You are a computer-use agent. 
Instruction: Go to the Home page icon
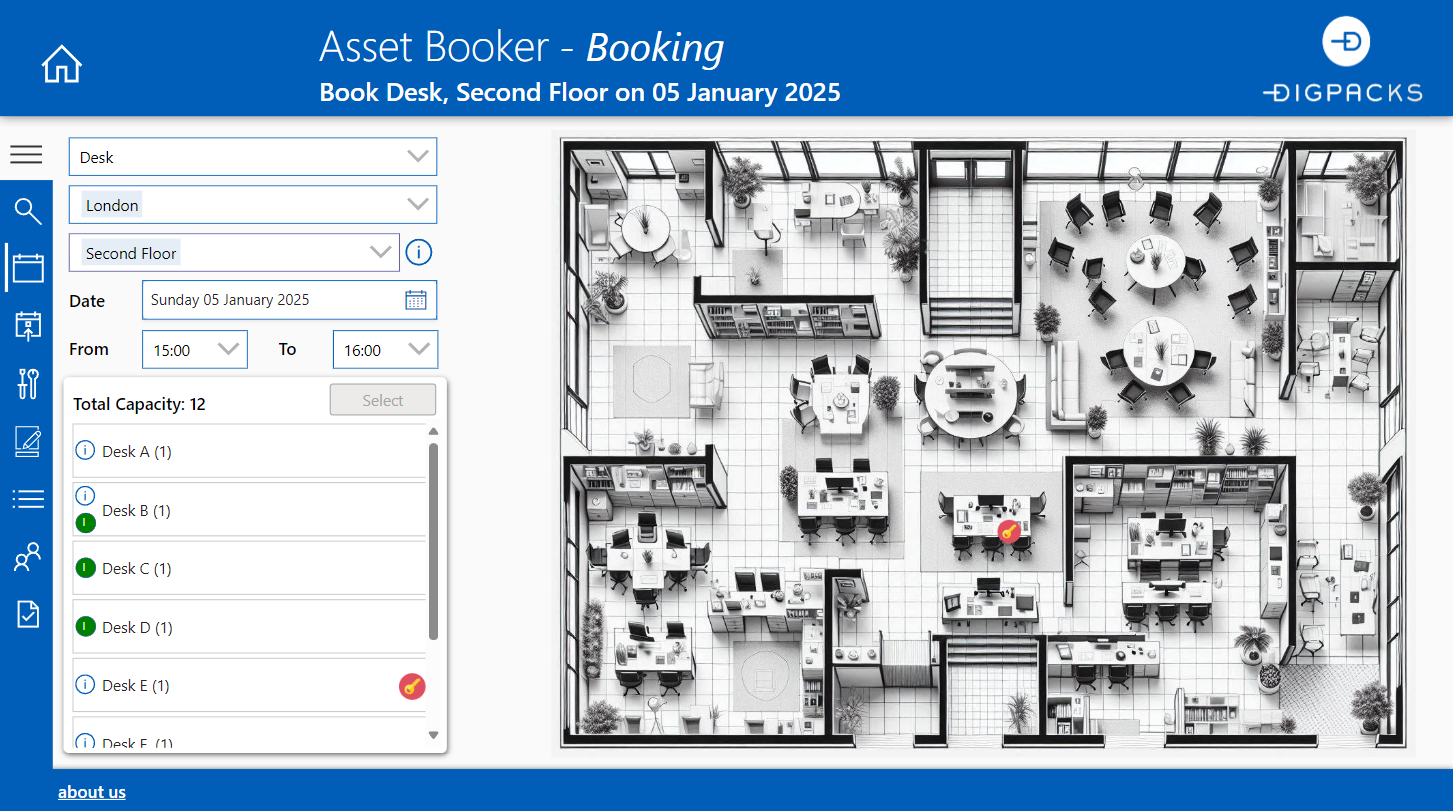62,65
